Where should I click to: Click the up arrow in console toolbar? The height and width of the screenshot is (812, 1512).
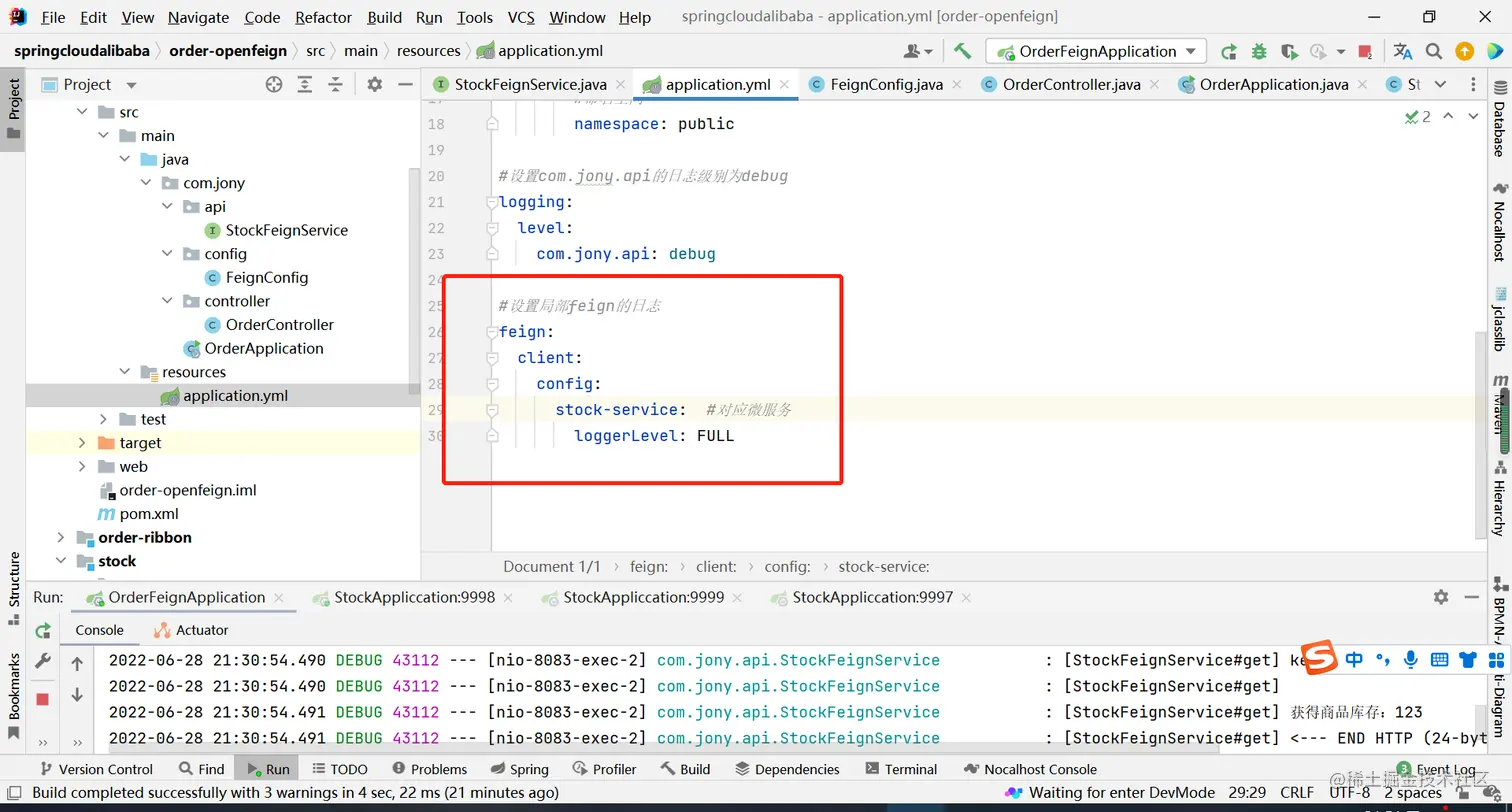(x=77, y=663)
